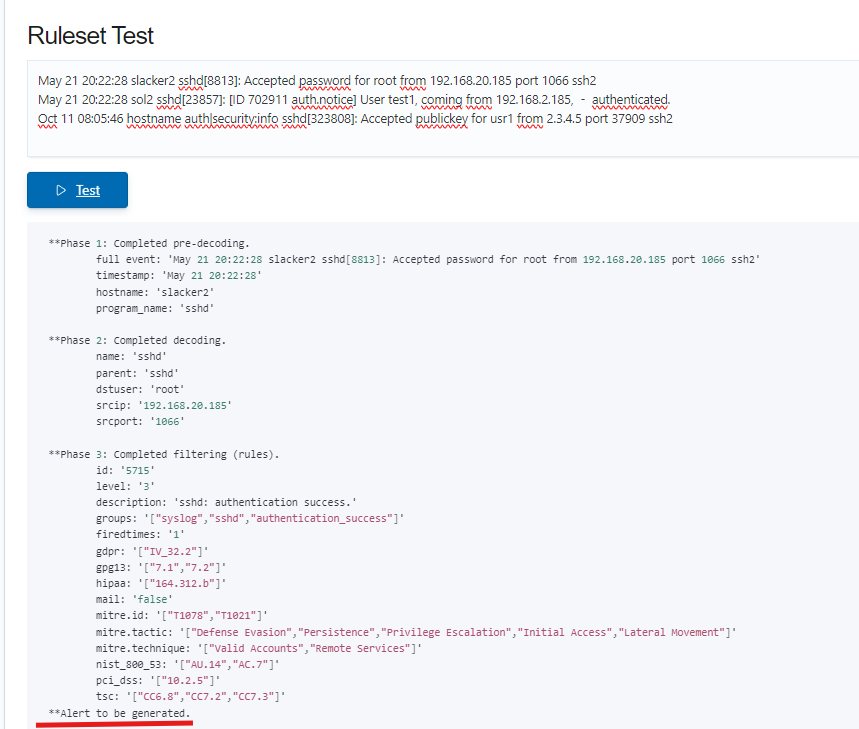Image resolution: width=859 pixels, height=729 pixels.
Task: Click the srcip: '192.168.20.185' line
Action: (164, 405)
